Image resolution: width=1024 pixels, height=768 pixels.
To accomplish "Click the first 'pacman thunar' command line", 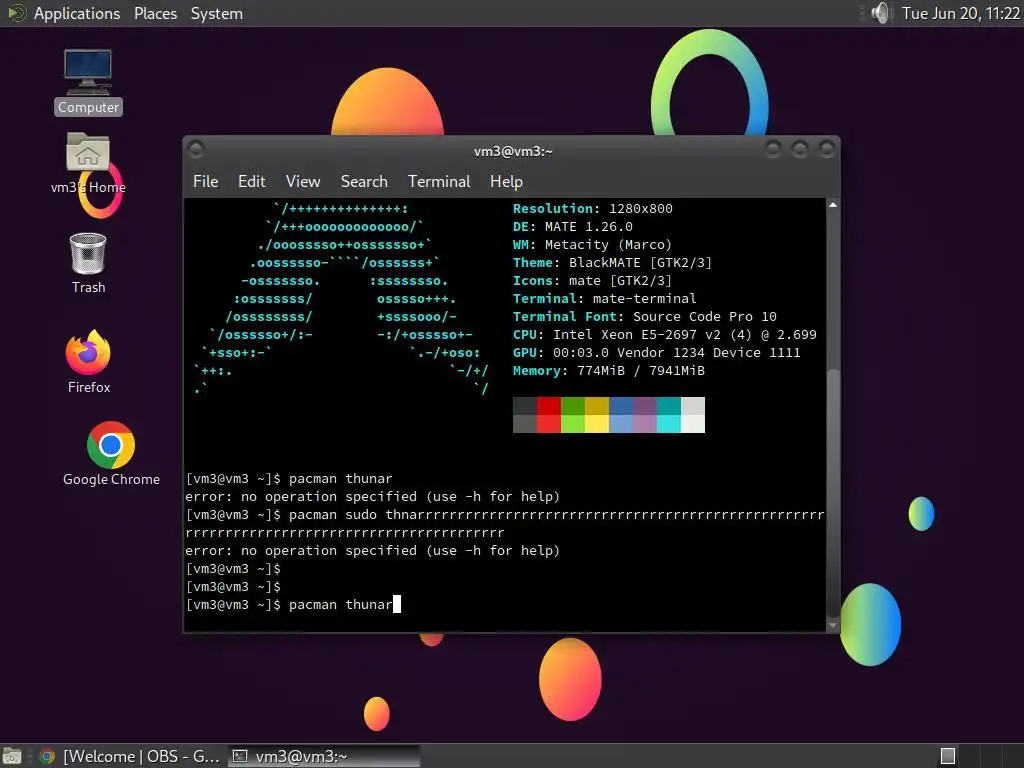I will (289, 479).
